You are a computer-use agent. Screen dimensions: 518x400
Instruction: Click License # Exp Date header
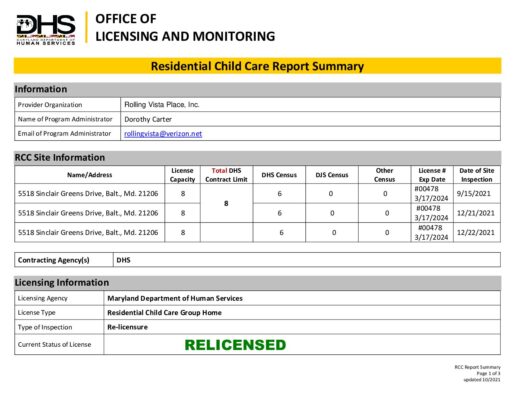[x=432, y=175]
